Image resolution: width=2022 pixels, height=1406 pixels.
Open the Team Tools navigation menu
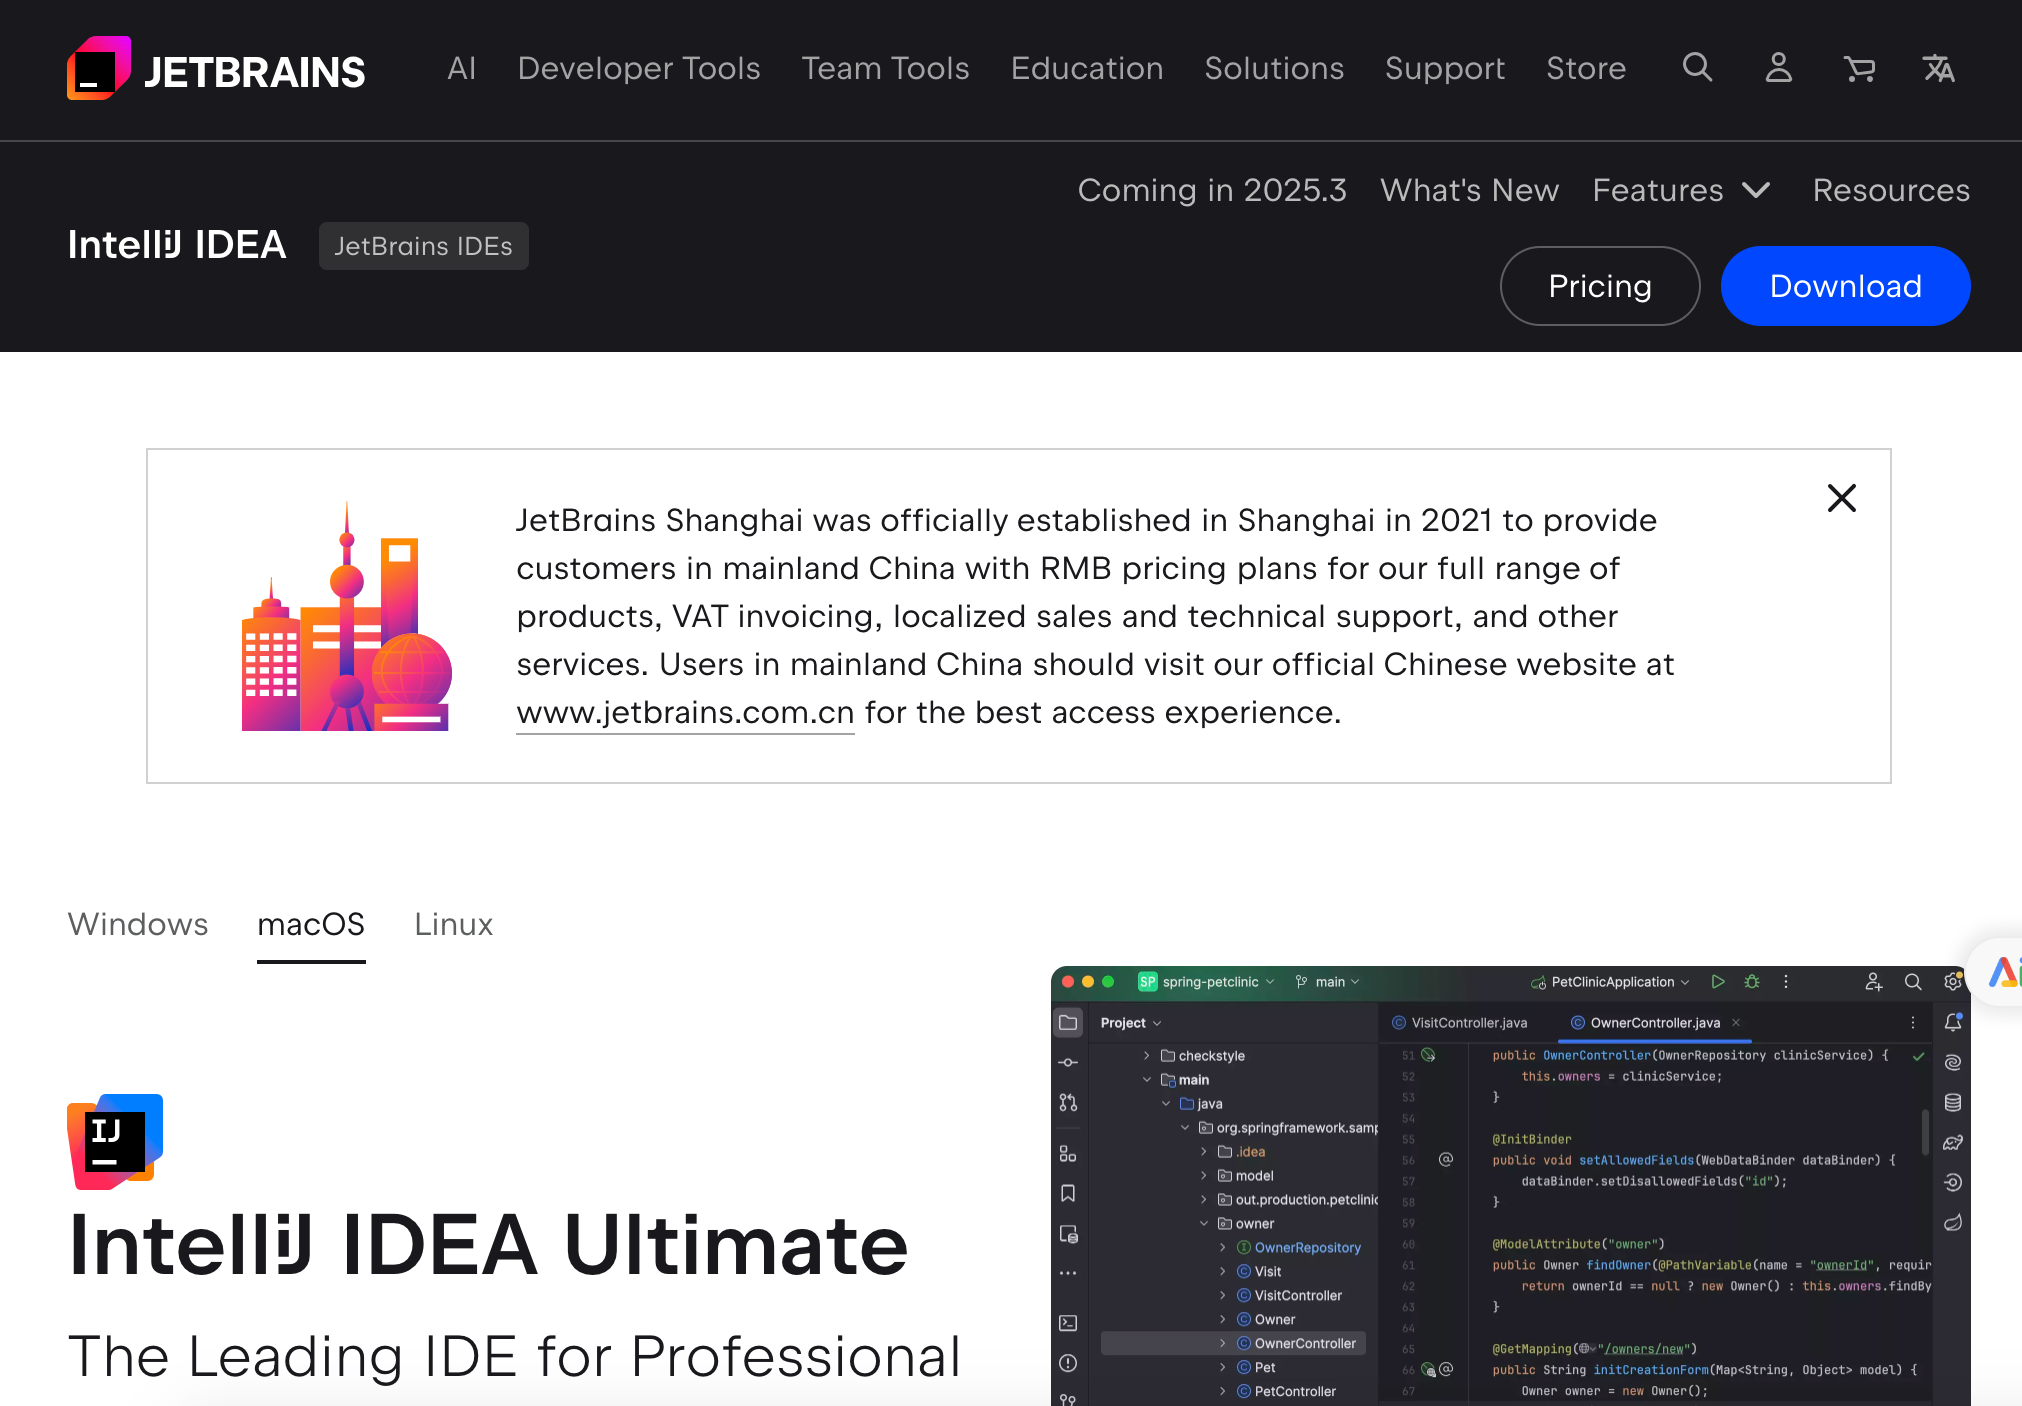coord(885,68)
